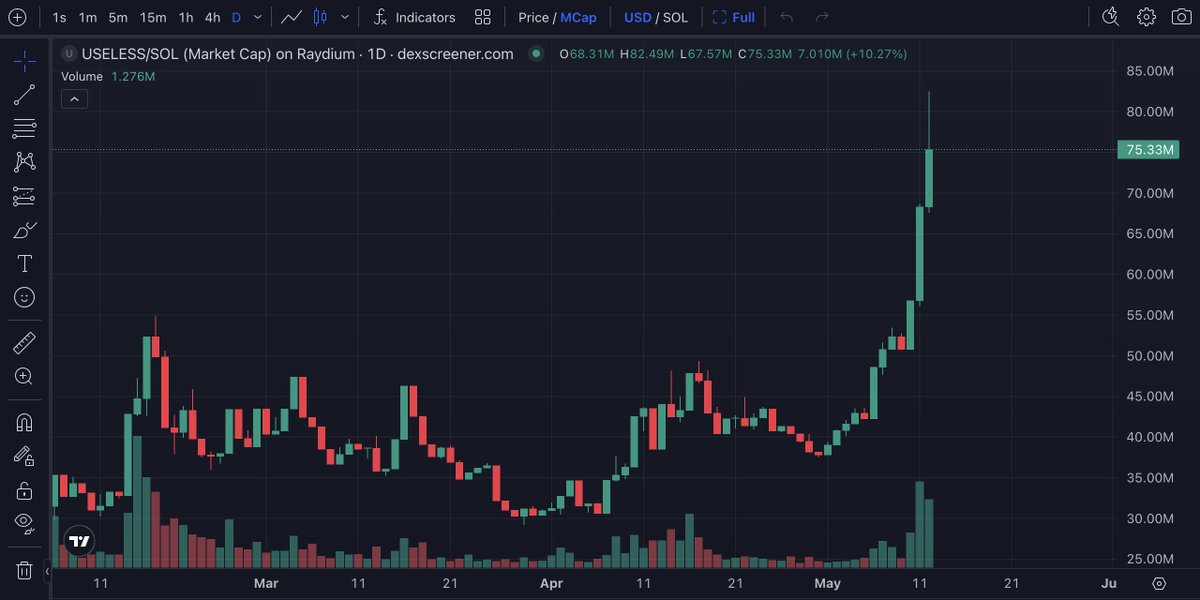This screenshot has width=1200, height=600.
Task: Switch denomination to SOL
Action: coord(675,18)
